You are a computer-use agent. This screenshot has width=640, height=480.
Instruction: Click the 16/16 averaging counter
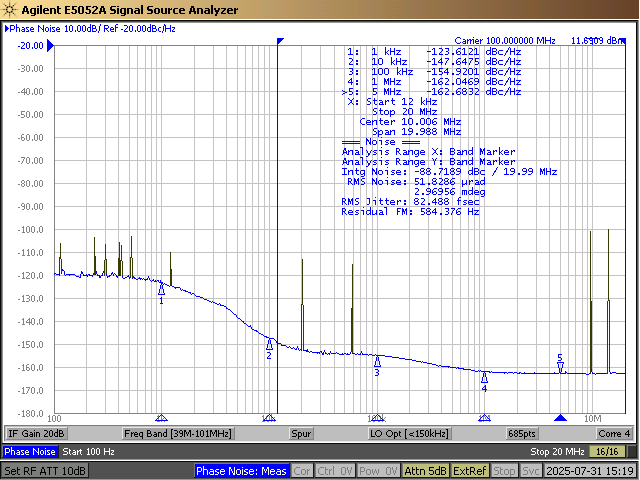tap(607, 451)
